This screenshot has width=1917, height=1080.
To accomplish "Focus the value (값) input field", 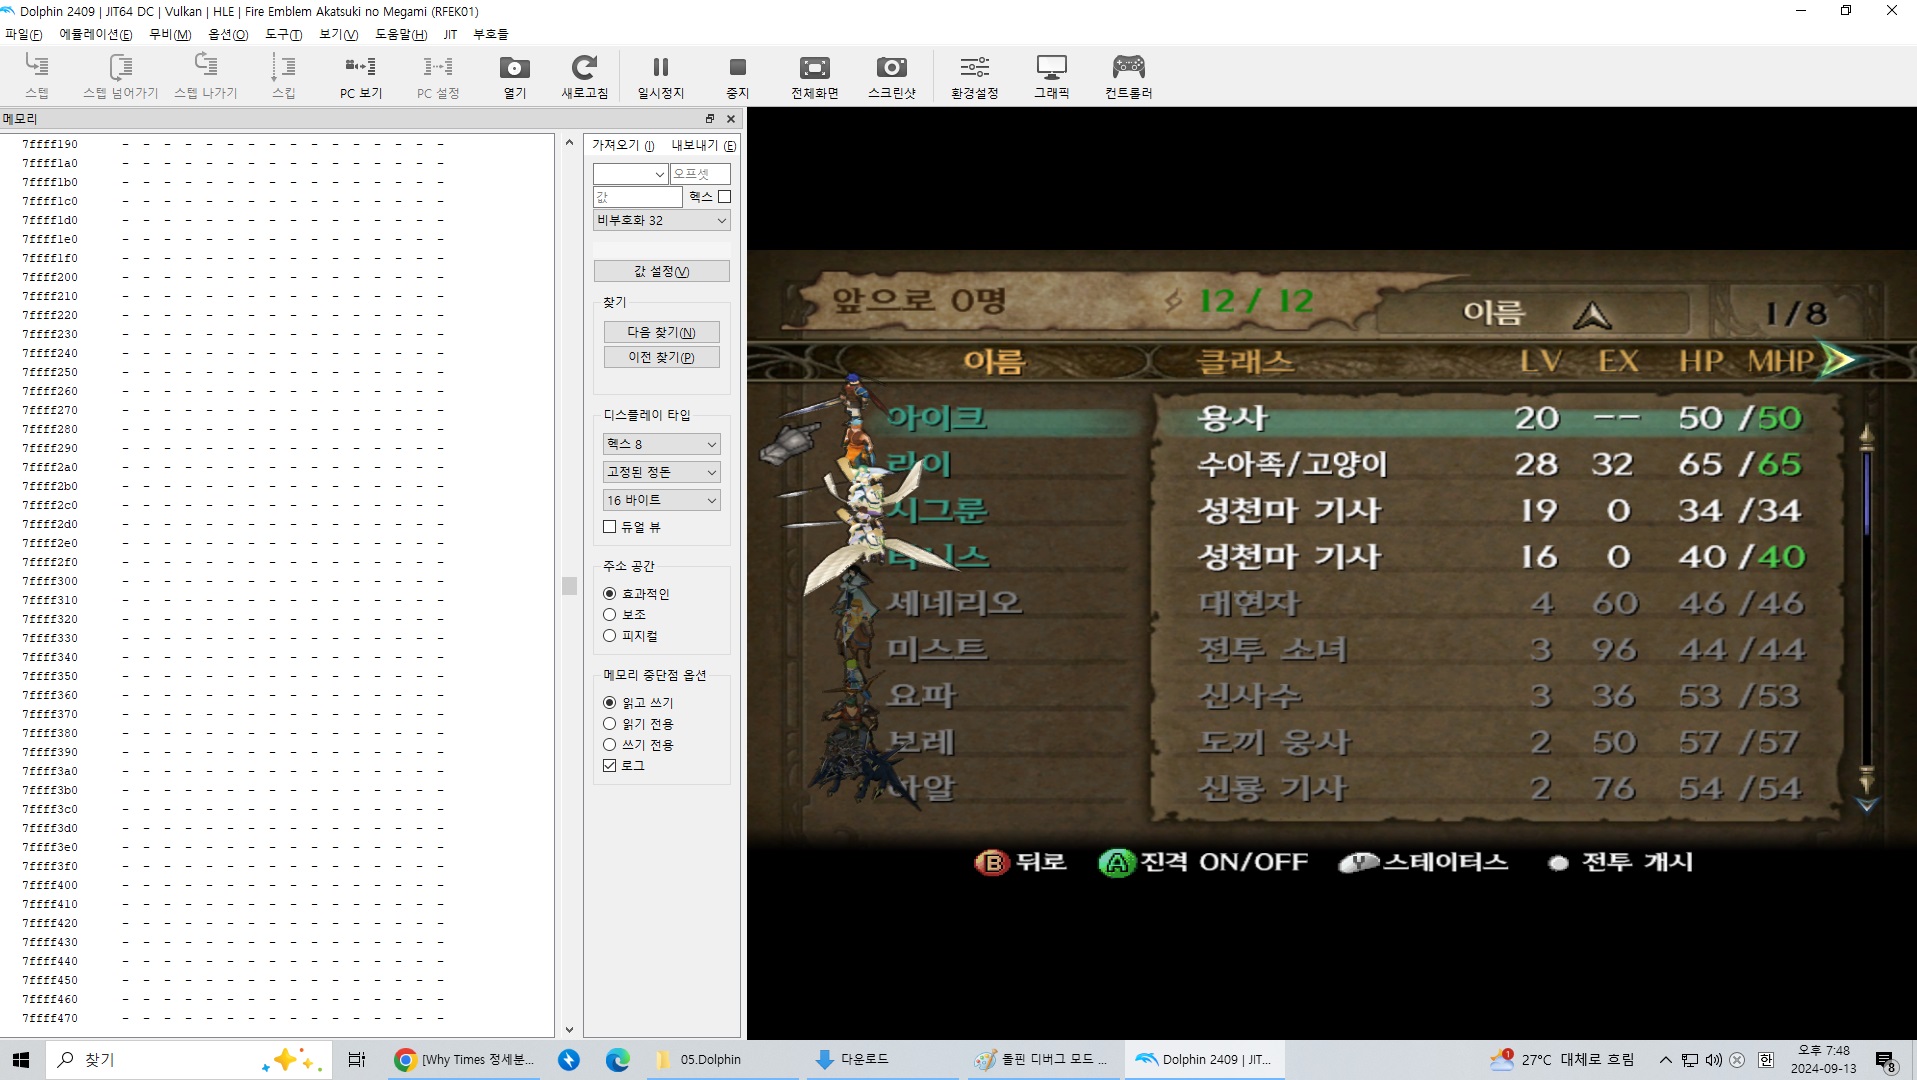I will (x=637, y=197).
